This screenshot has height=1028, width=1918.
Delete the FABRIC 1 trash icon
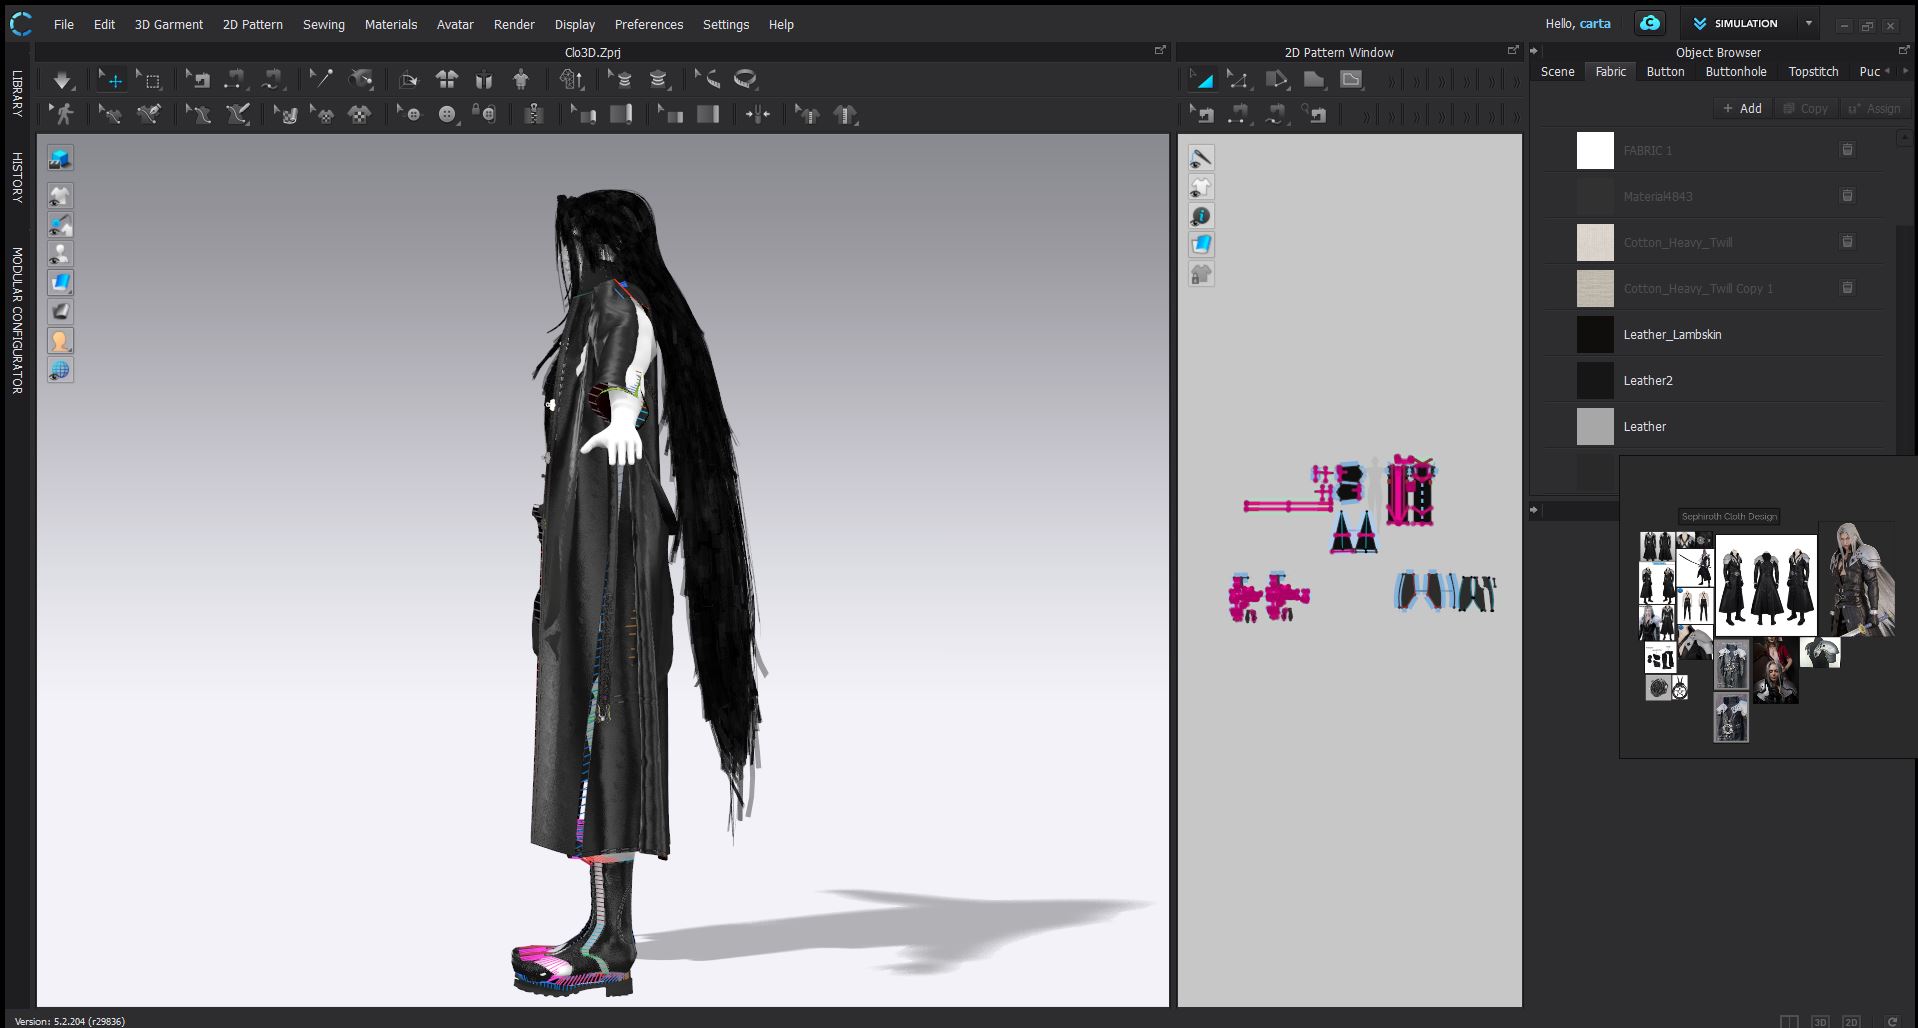point(1847,150)
